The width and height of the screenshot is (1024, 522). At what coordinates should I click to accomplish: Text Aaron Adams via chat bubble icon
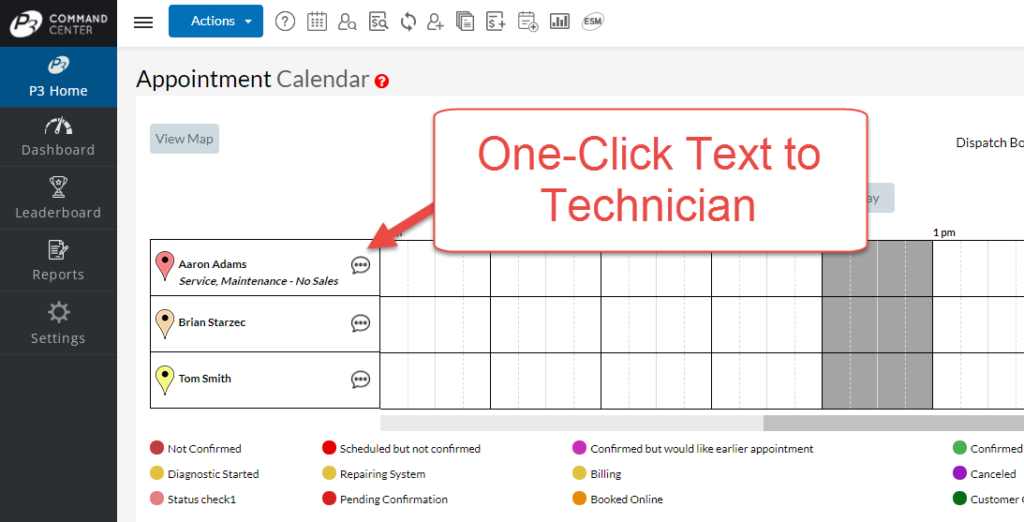pos(360,265)
